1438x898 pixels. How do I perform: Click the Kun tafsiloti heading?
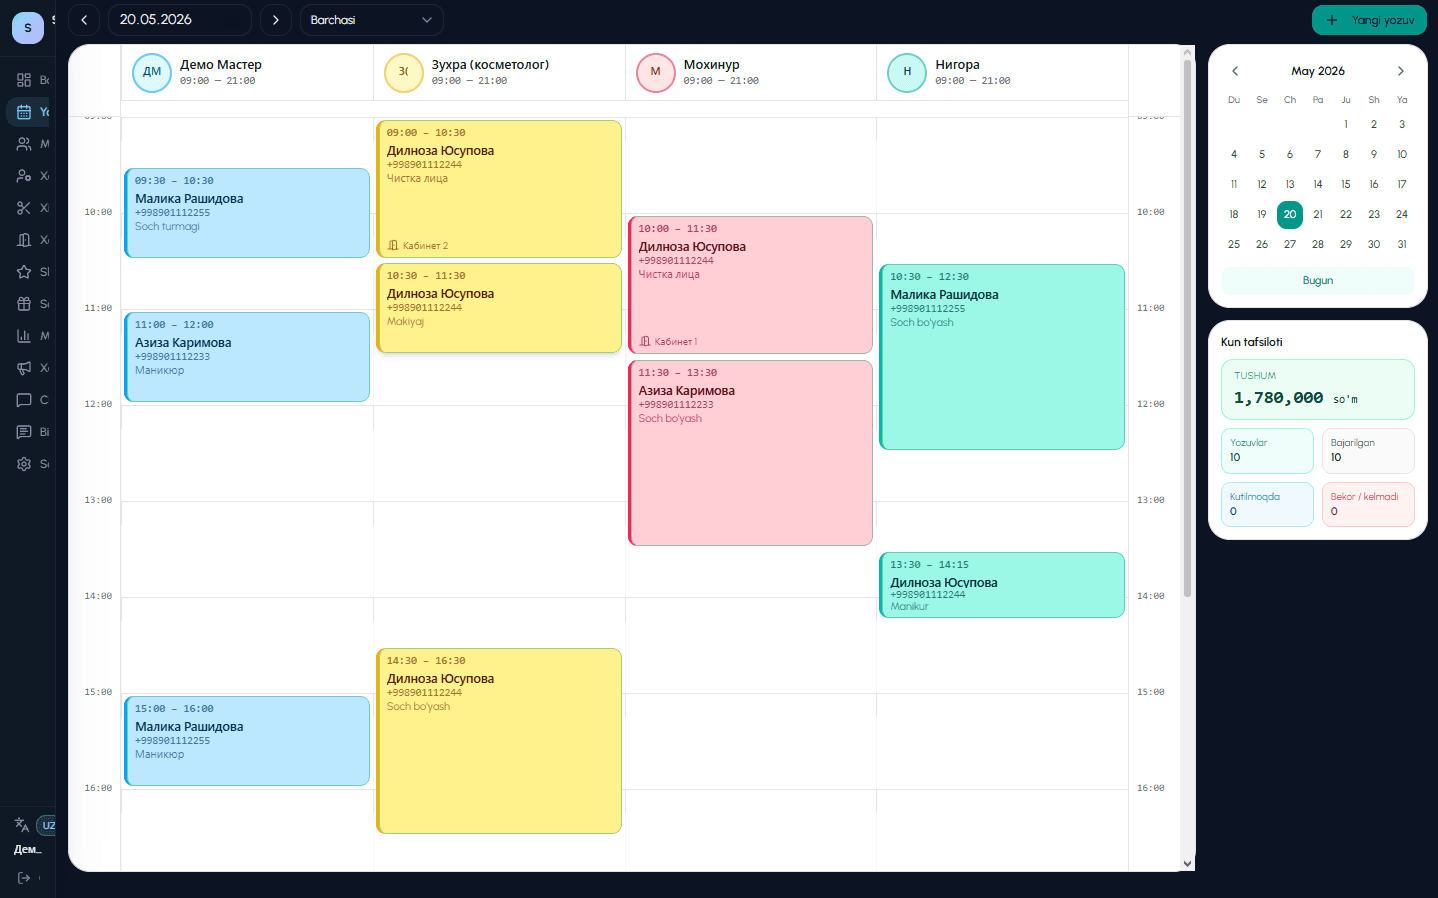click(1252, 342)
